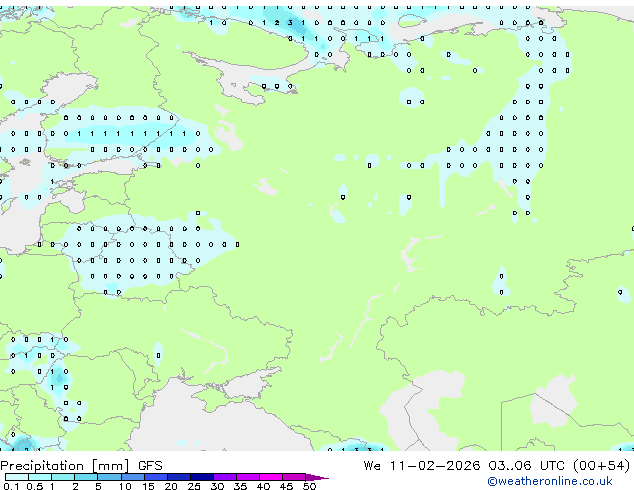The image size is (634, 490).
Task: Click the "GFS" model label
Action: [x=150, y=466]
